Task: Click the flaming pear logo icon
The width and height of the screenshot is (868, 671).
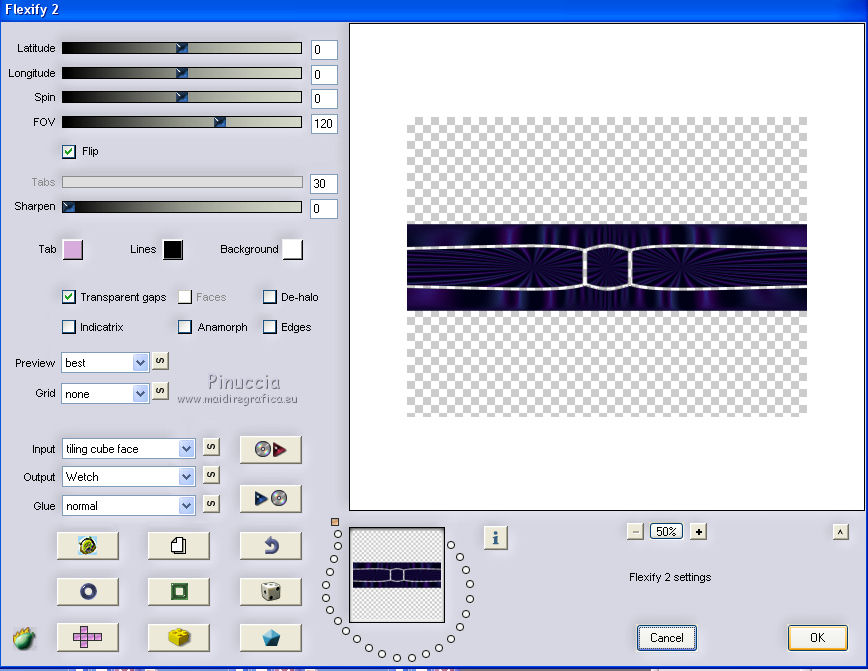Action: pyautogui.click(x=24, y=638)
